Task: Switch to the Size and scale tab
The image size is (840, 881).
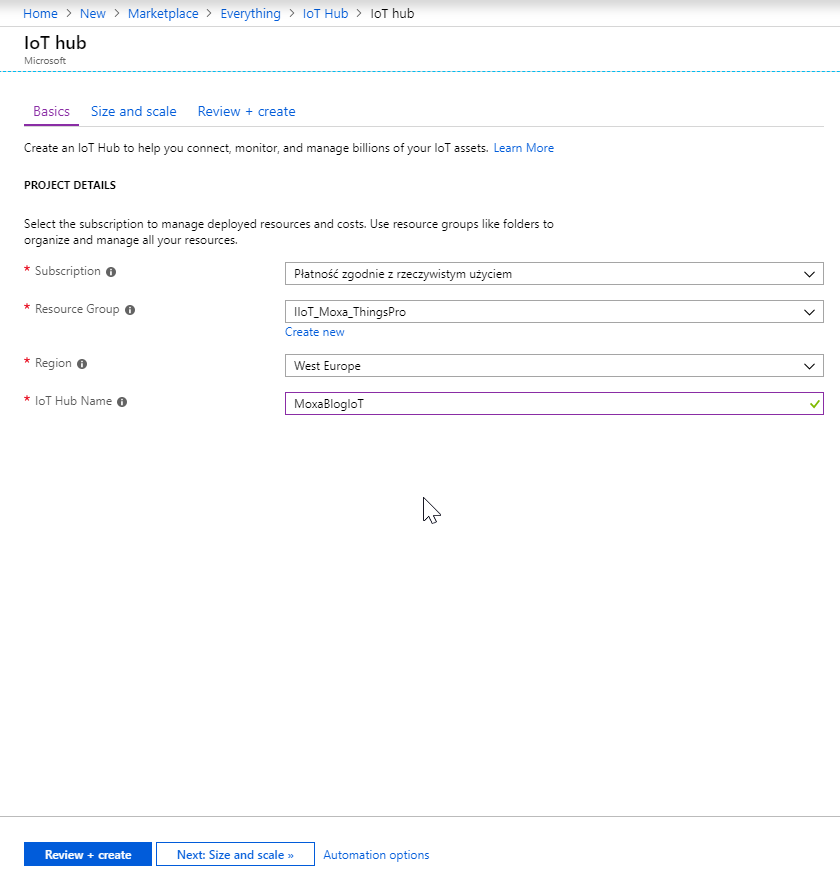Action: point(133,112)
